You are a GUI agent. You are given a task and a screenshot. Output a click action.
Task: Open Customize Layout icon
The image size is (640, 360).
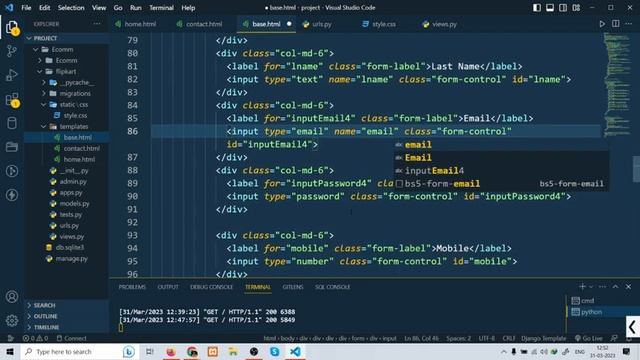click(x=576, y=8)
